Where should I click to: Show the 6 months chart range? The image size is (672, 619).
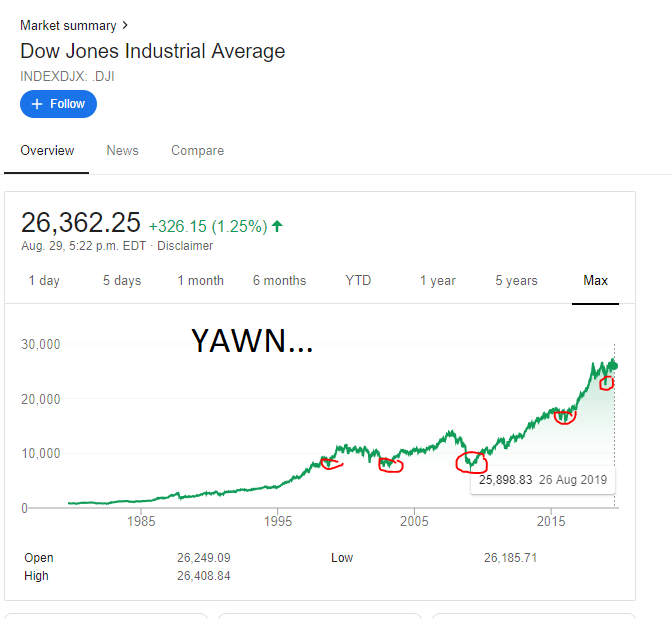click(x=280, y=281)
